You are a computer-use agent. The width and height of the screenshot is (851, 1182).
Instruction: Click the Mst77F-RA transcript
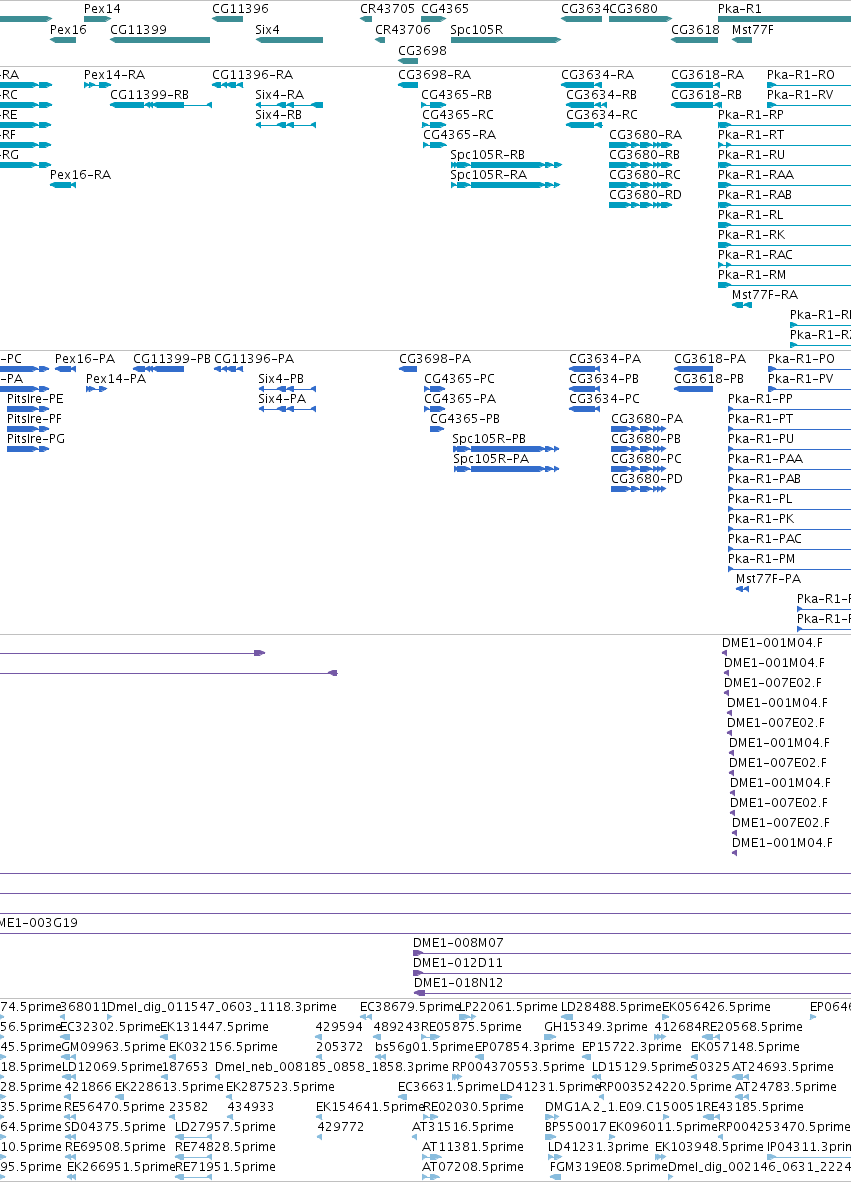742,305
